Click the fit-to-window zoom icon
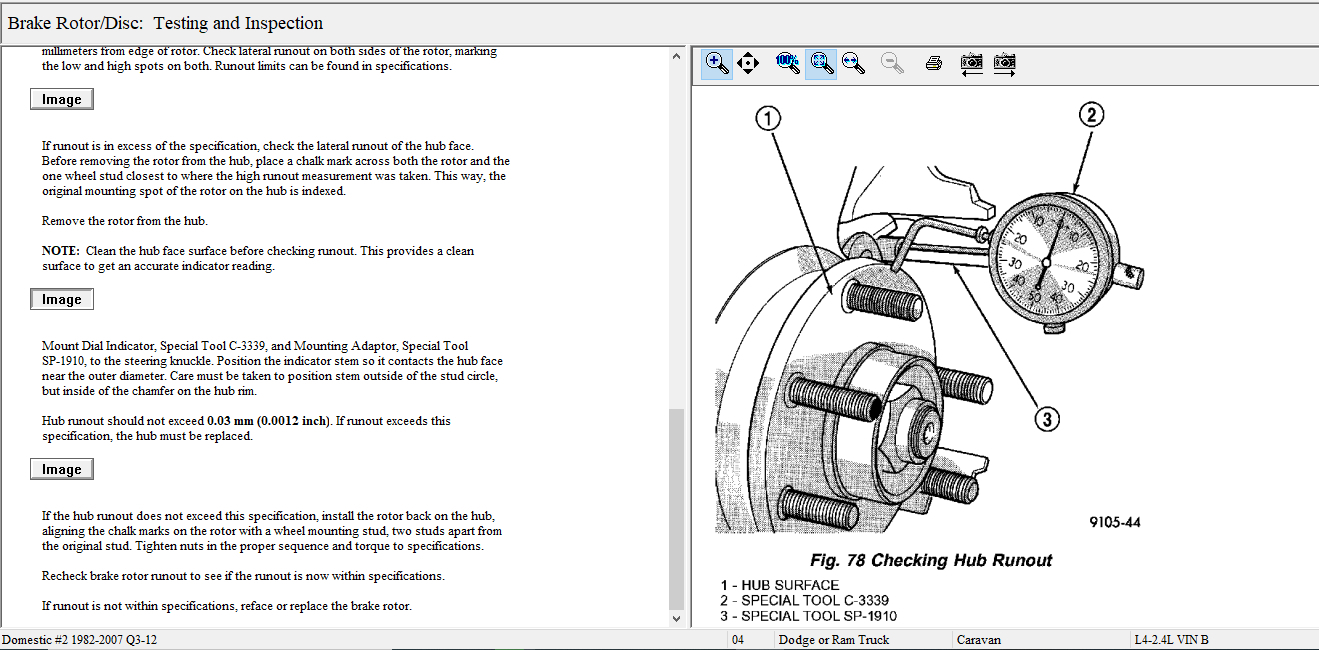Image resolution: width=1319 pixels, height=650 pixels. click(821, 64)
